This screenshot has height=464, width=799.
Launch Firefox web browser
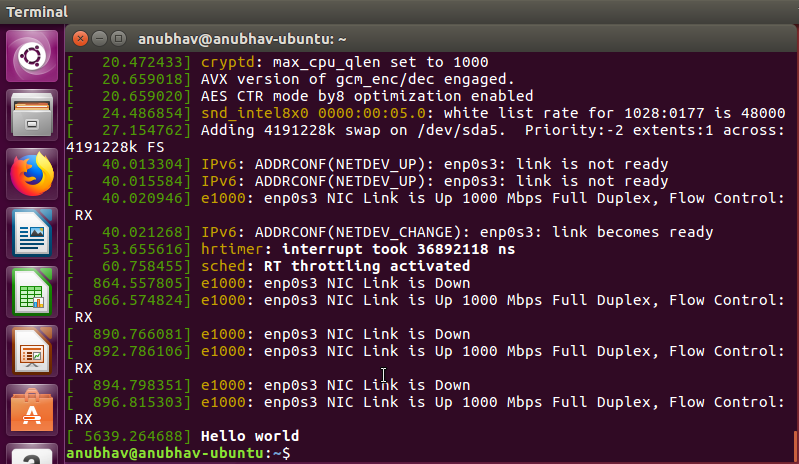click(x=32, y=174)
